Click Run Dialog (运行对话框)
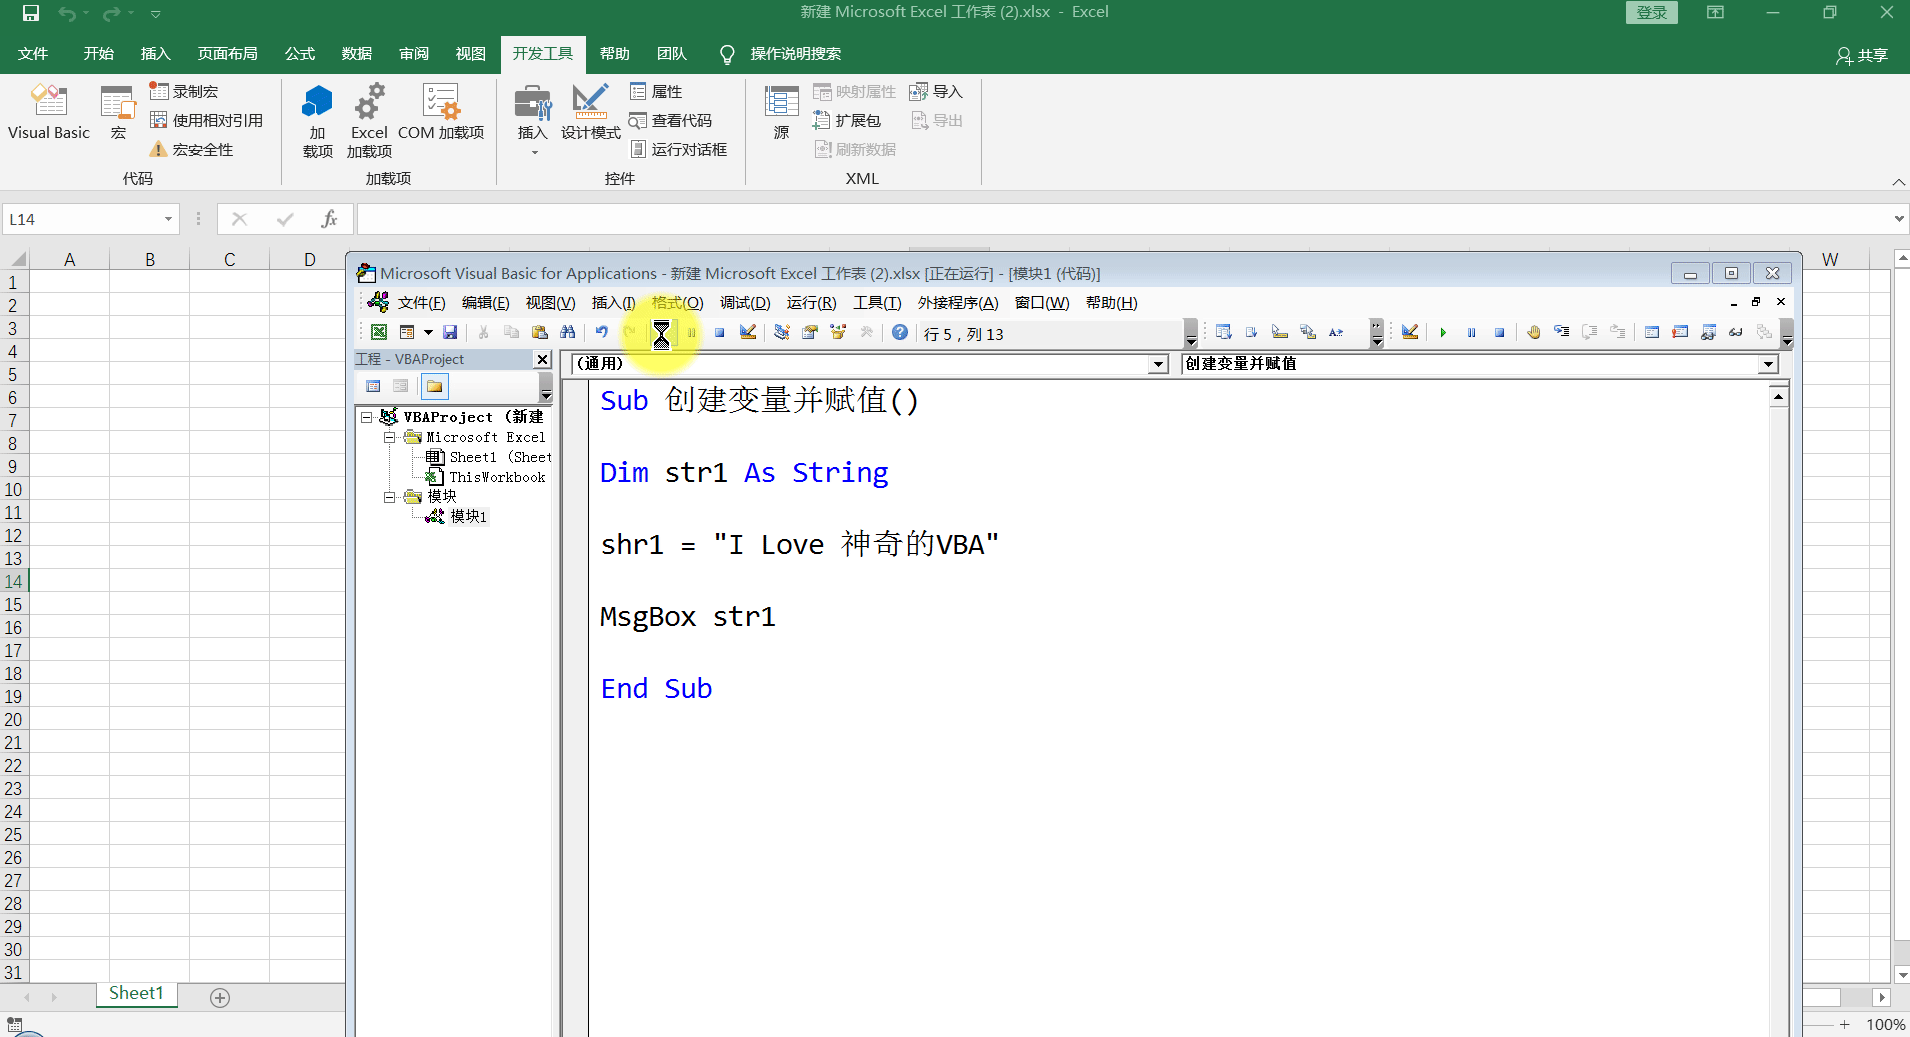Screen dimensions: 1910x1037 [x=678, y=149]
